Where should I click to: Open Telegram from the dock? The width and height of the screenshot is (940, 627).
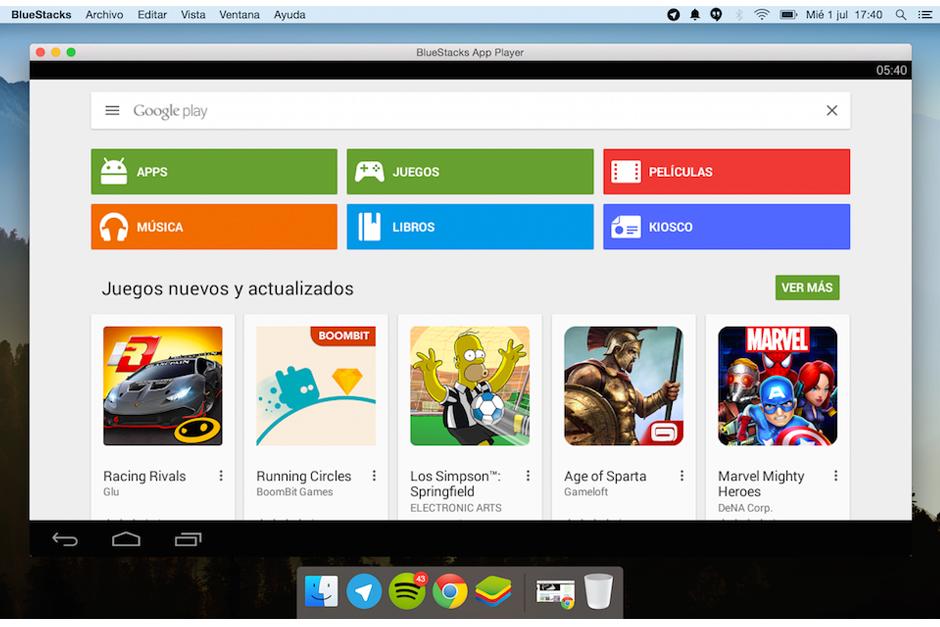[x=363, y=592]
